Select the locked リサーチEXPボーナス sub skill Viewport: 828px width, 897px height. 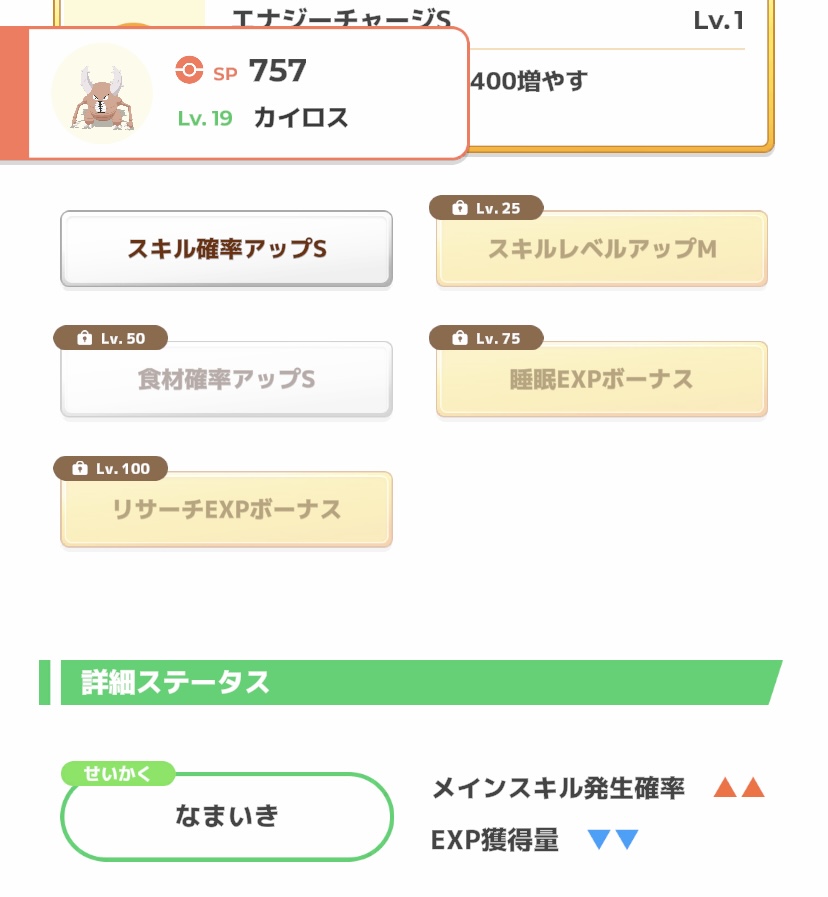[x=227, y=510]
